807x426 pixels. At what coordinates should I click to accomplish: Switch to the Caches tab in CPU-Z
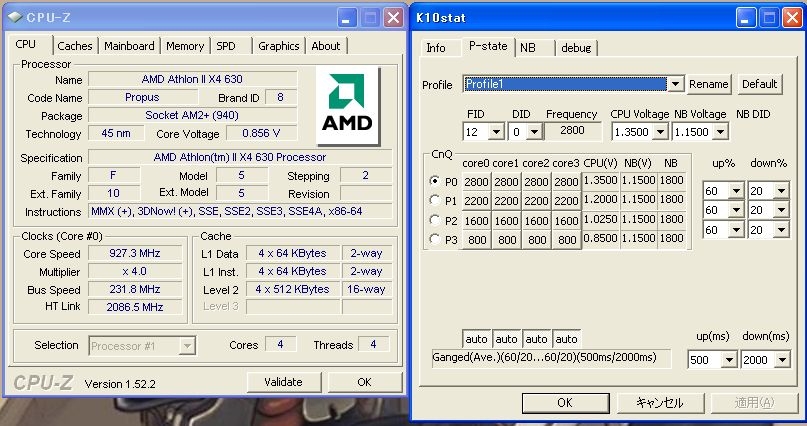[x=75, y=46]
